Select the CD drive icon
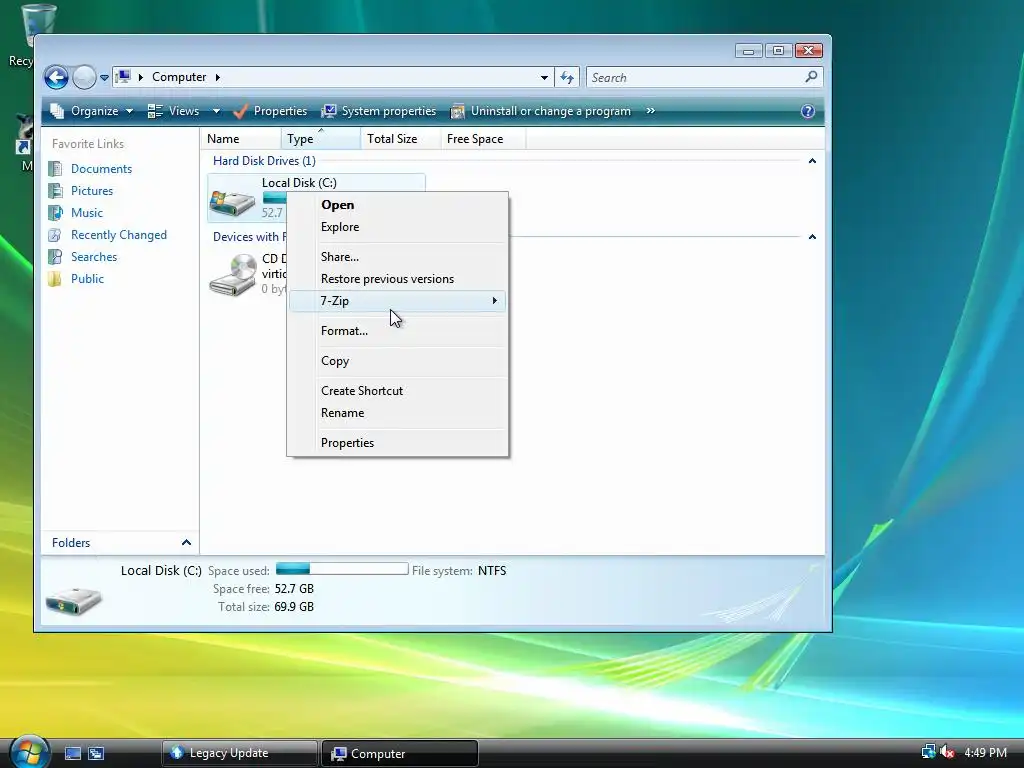Screen dimensions: 1024x768 (x=232, y=276)
